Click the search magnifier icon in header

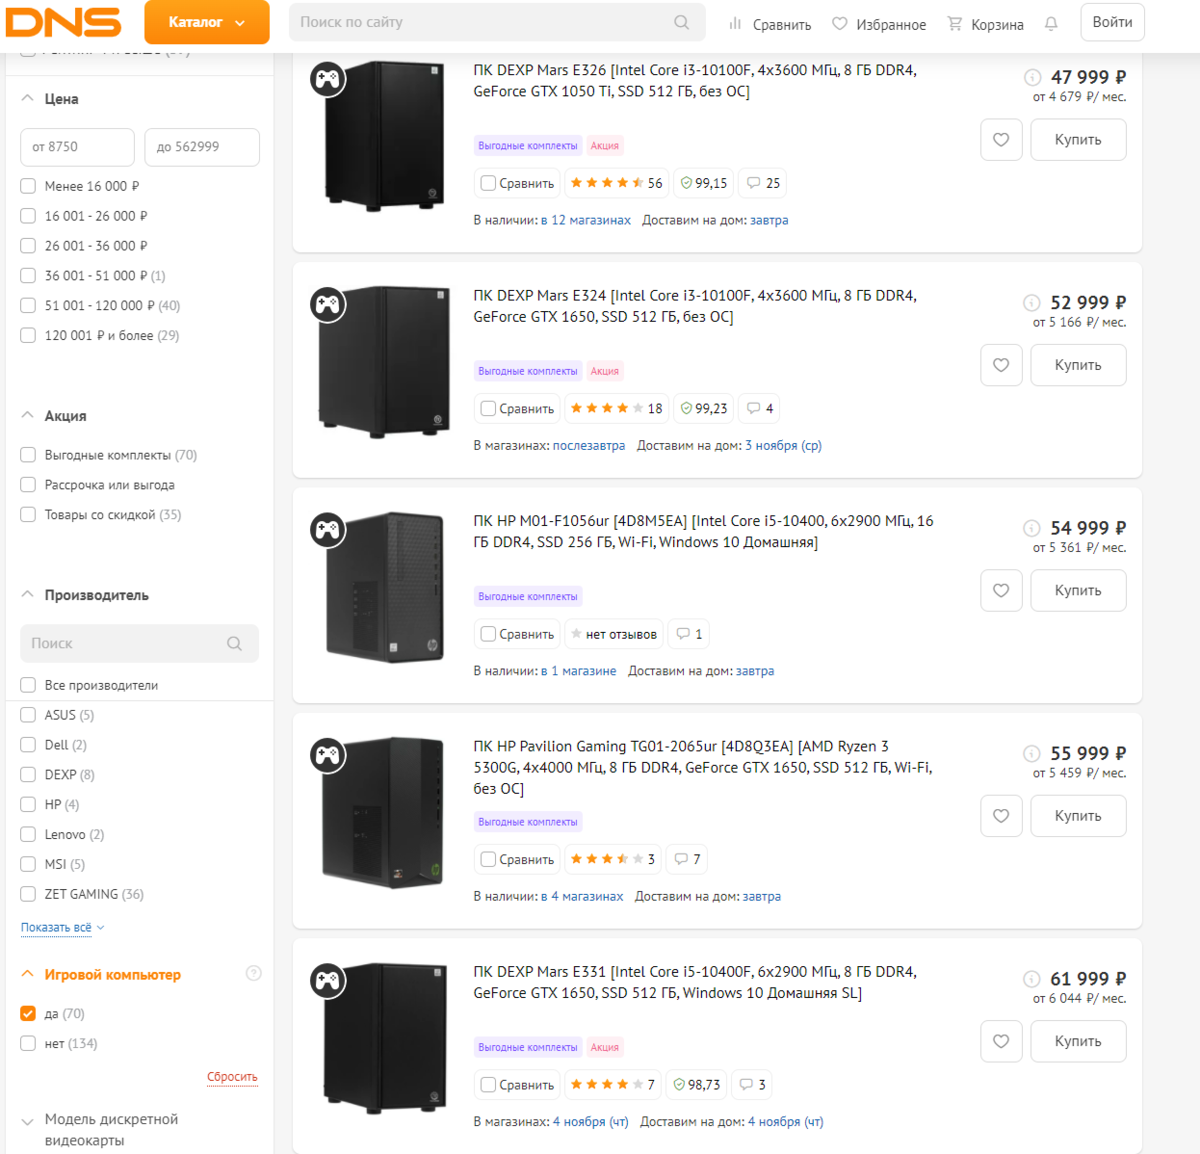[x=682, y=22]
